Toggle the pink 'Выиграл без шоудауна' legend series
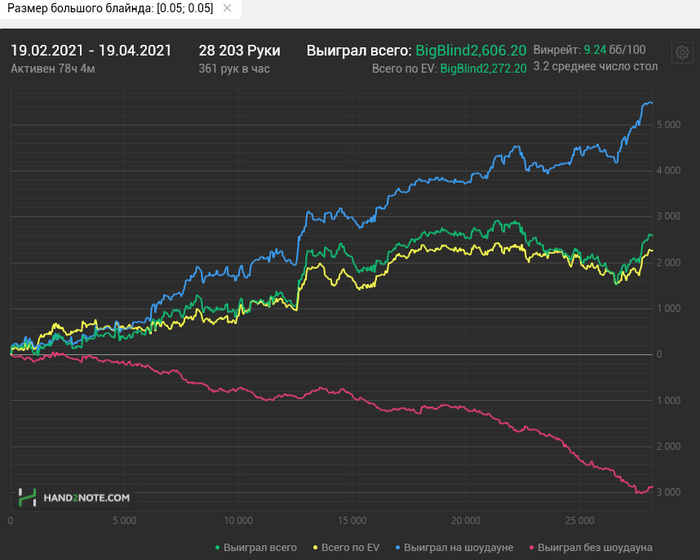This screenshot has width=700, height=560. tap(591, 547)
